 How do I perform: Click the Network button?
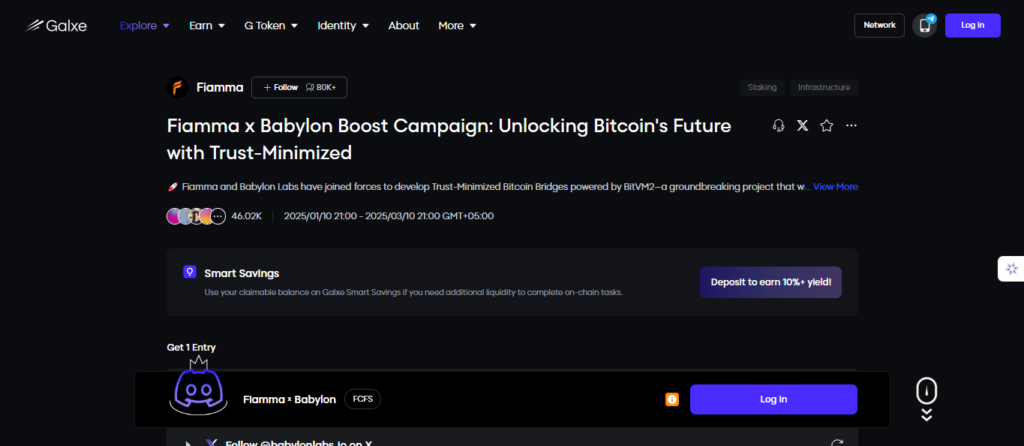[879, 25]
